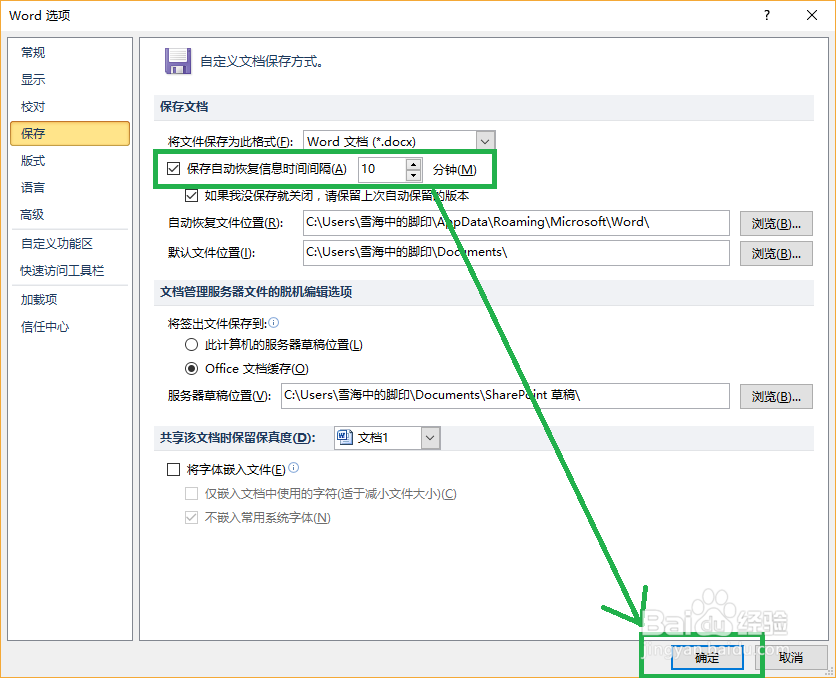836x678 pixels.
Task: Close the Word 选项 dialog
Action: coord(811,15)
